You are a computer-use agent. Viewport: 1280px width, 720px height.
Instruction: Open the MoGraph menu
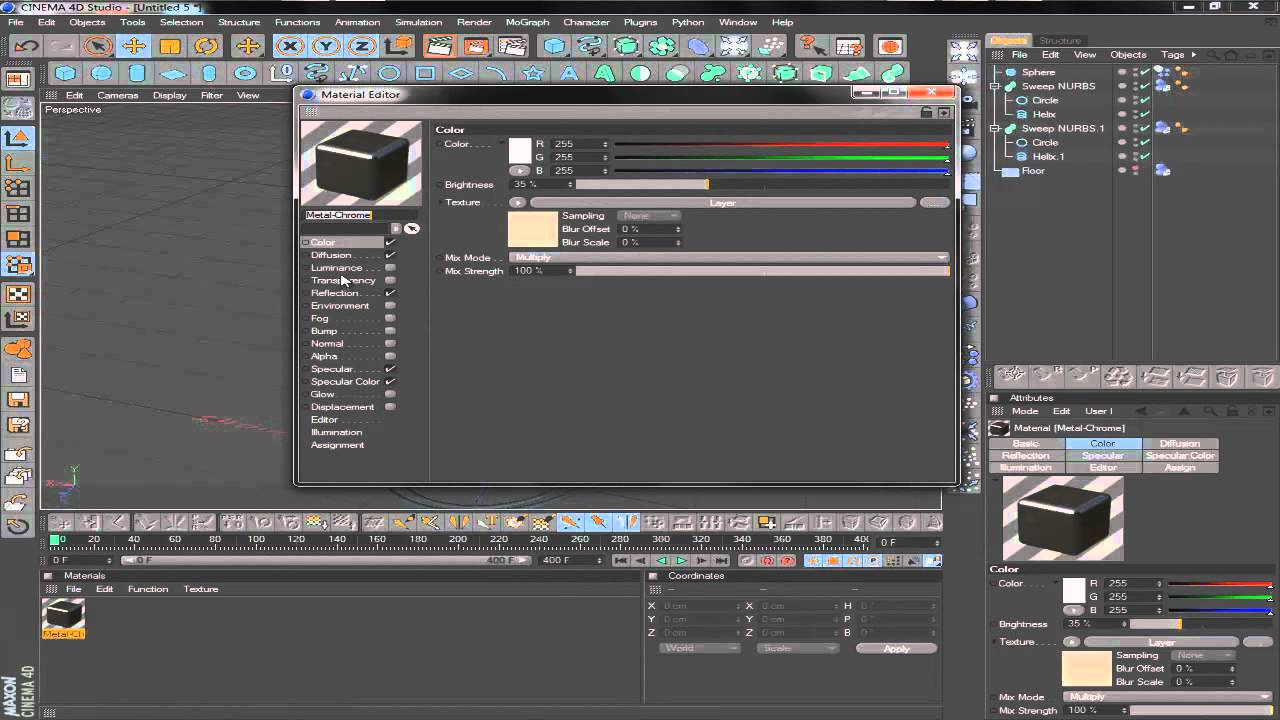pyautogui.click(x=526, y=22)
